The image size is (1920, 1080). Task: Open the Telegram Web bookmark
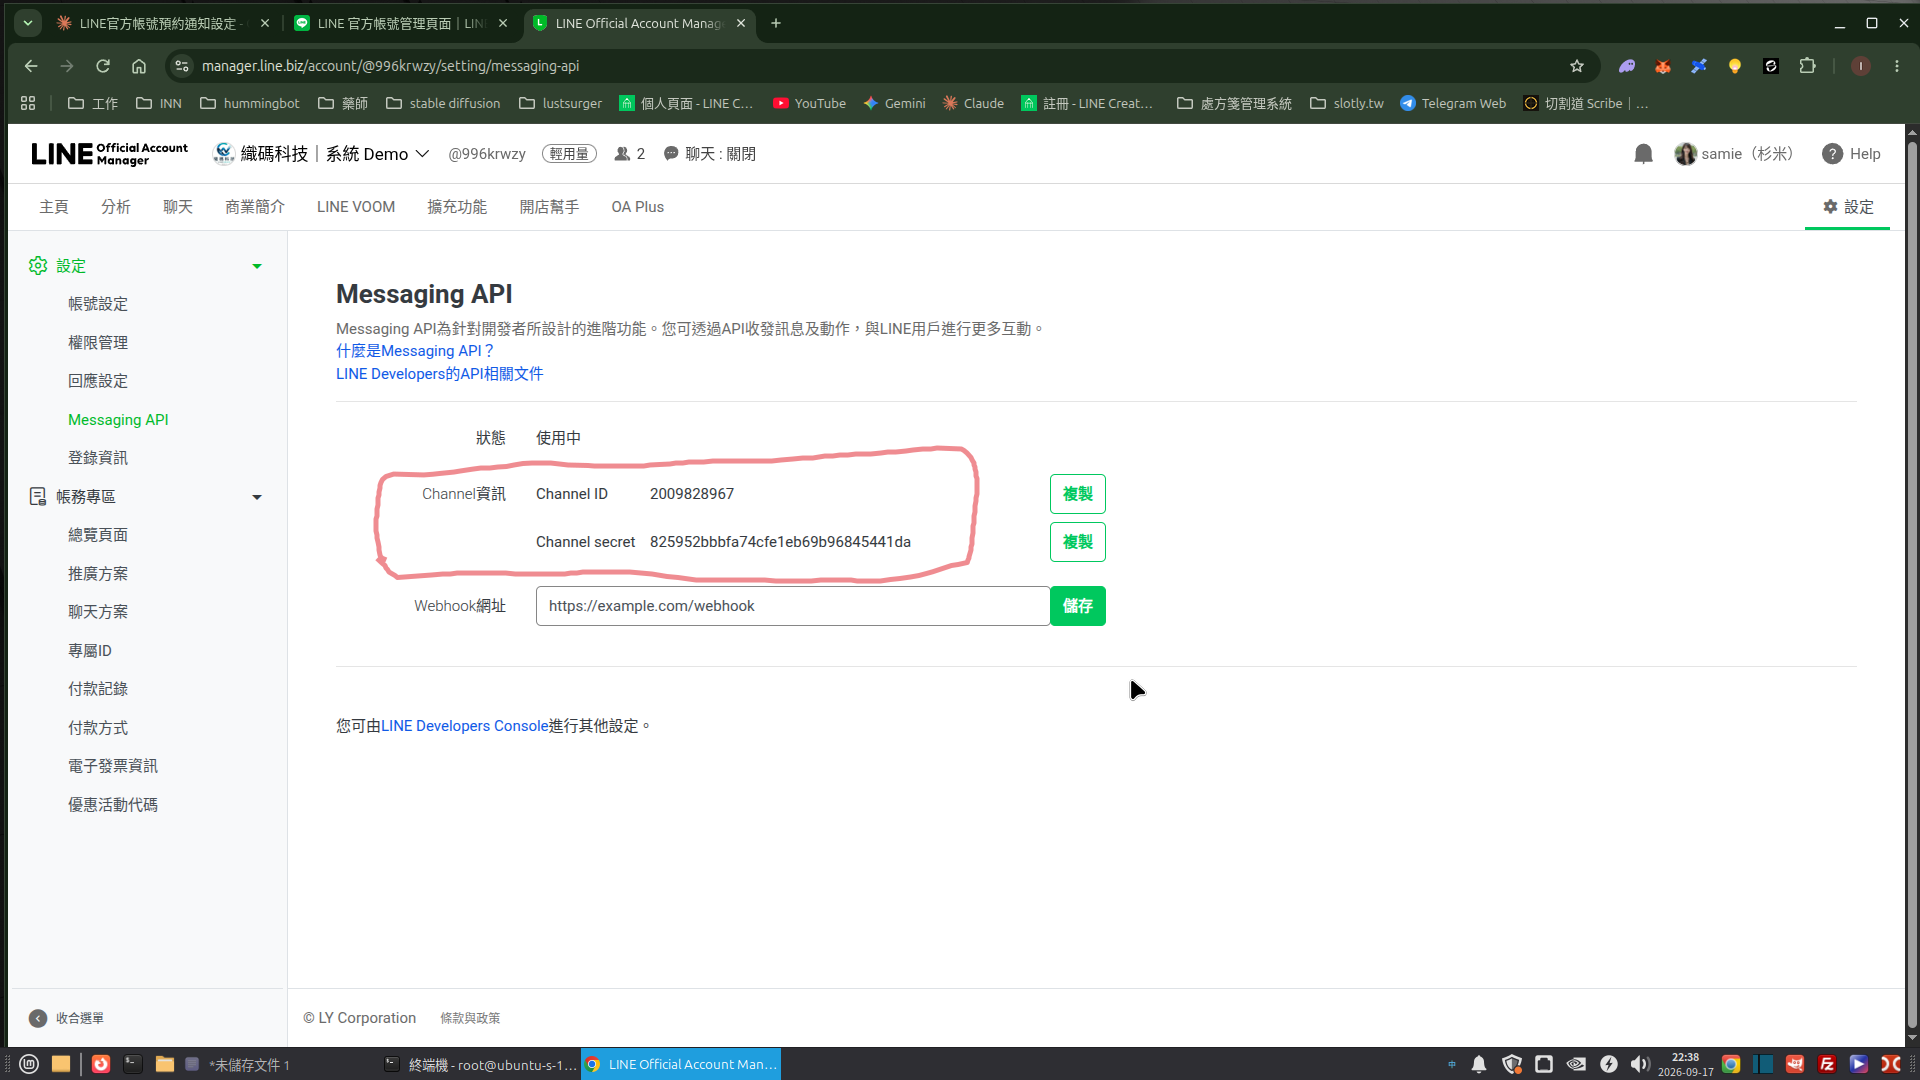point(1453,103)
